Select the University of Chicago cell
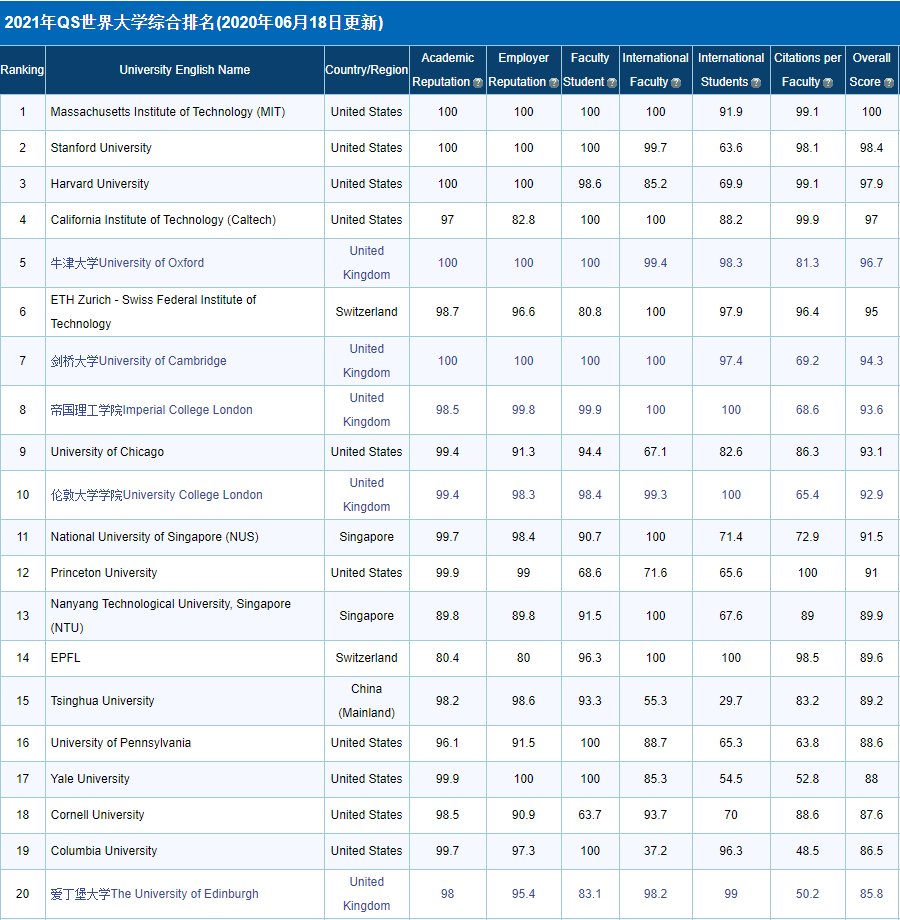This screenshot has height=920, width=900. 185,452
